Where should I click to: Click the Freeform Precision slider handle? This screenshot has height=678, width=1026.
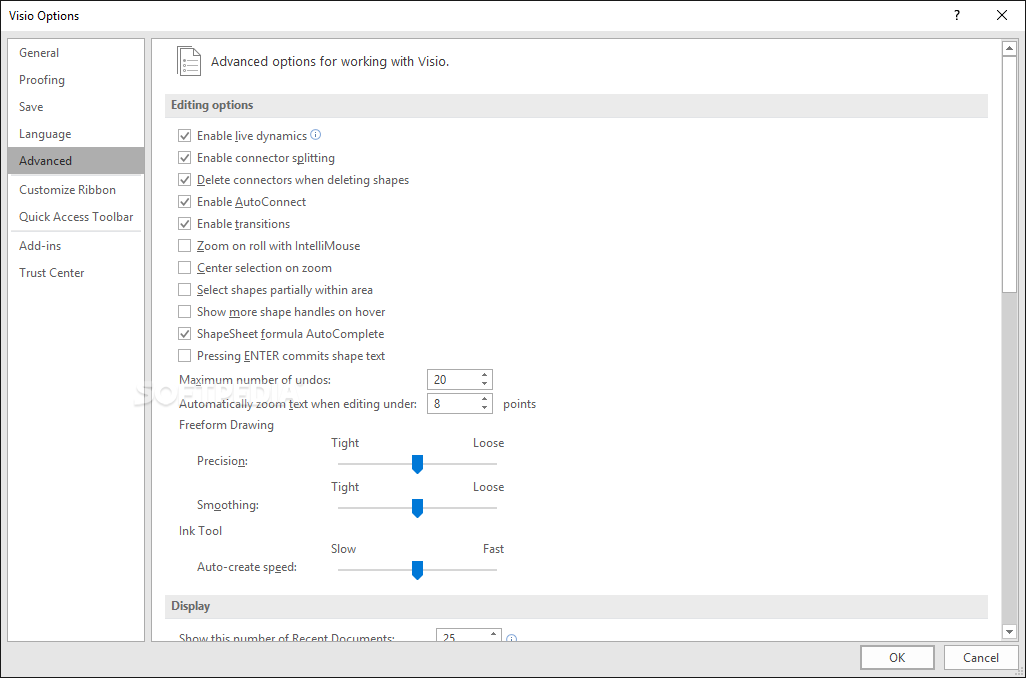tap(417, 464)
